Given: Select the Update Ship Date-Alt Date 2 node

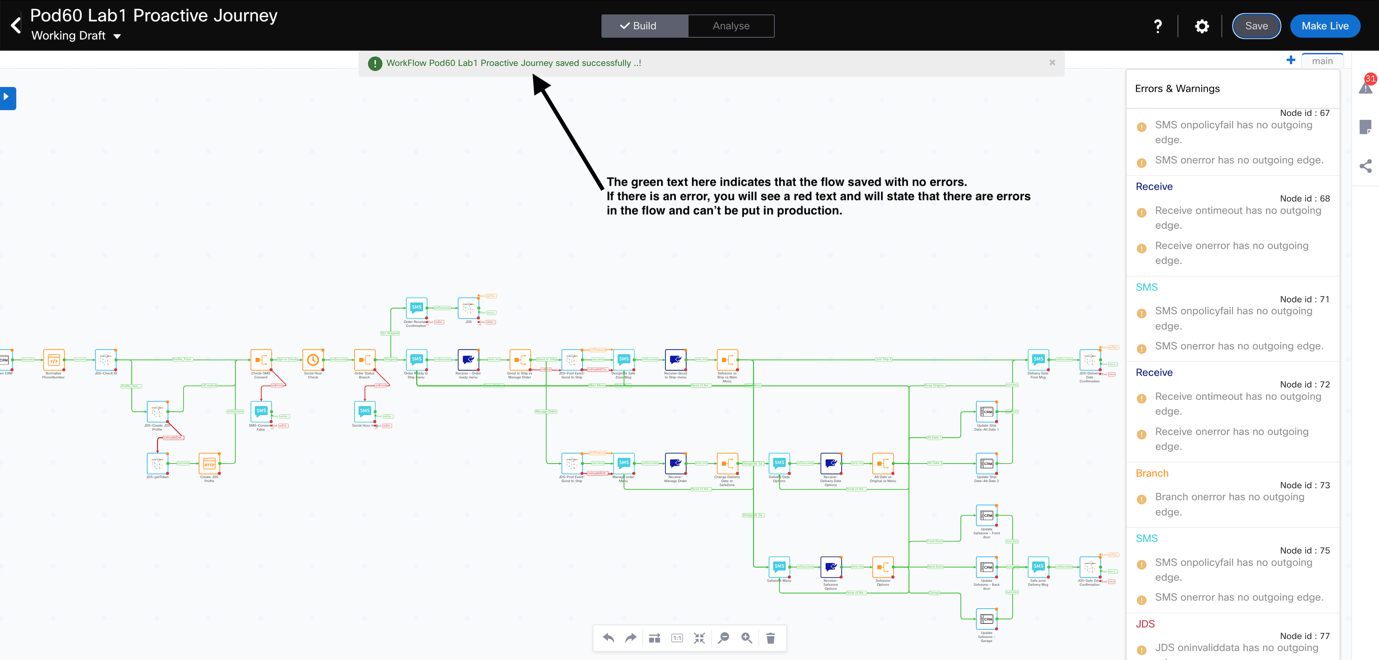Looking at the screenshot, I should (986, 464).
